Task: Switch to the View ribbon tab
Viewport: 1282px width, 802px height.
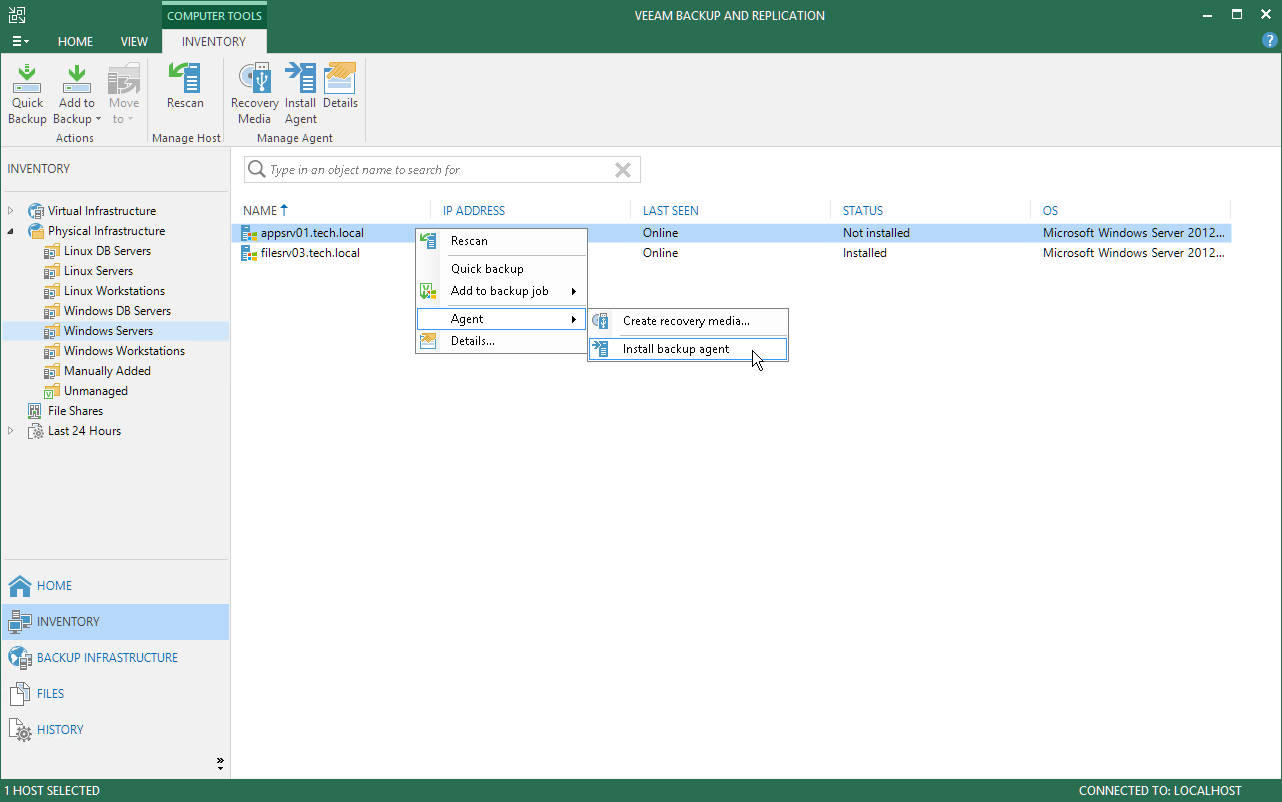Action: pyautogui.click(x=134, y=42)
